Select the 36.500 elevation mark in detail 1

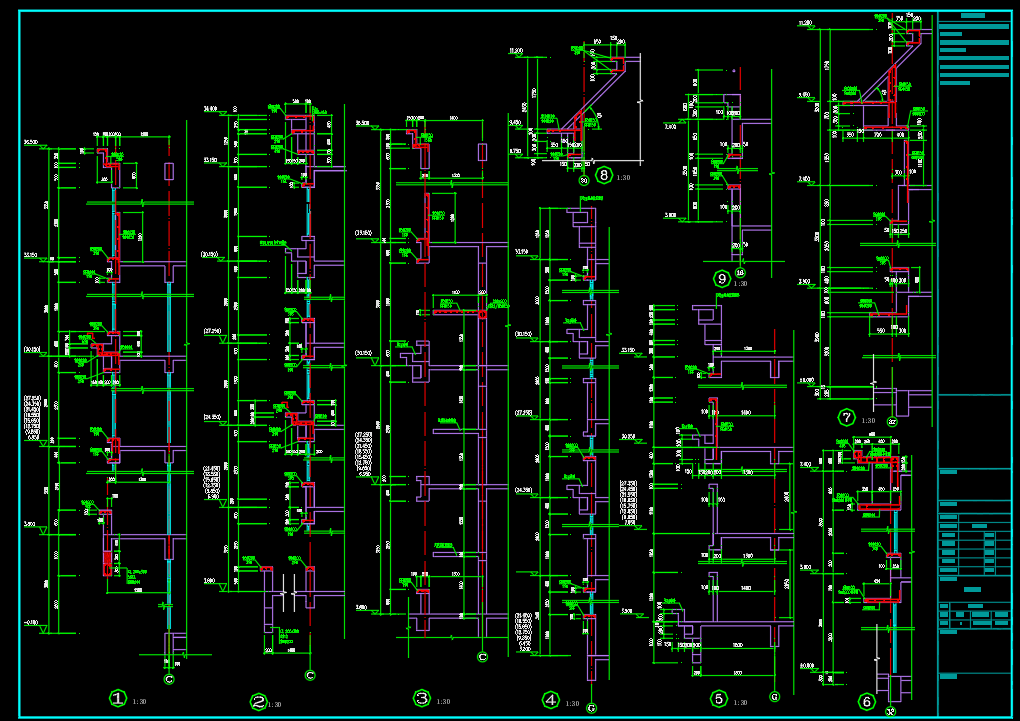pos(31,142)
